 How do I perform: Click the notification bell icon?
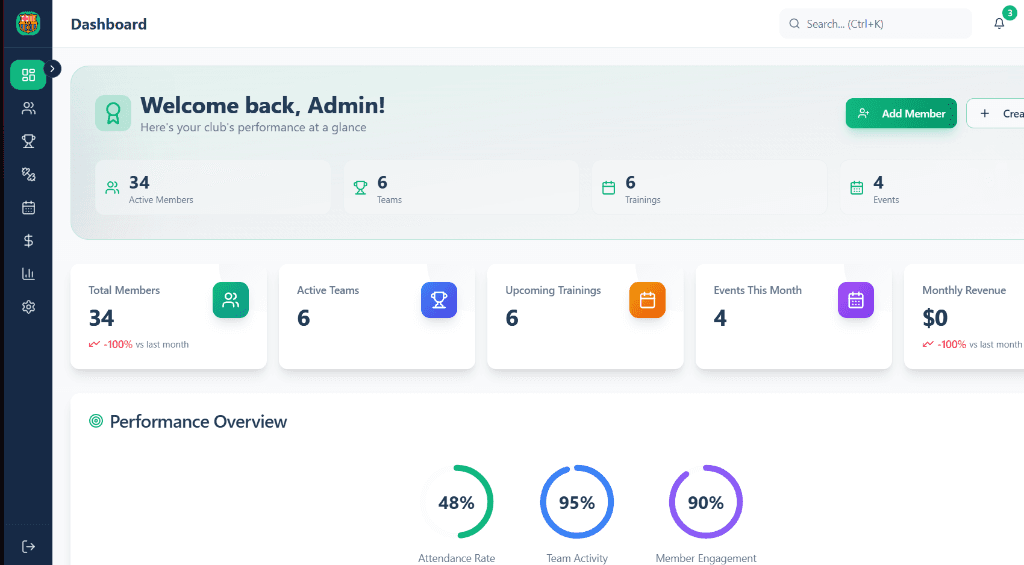coord(999,24)
